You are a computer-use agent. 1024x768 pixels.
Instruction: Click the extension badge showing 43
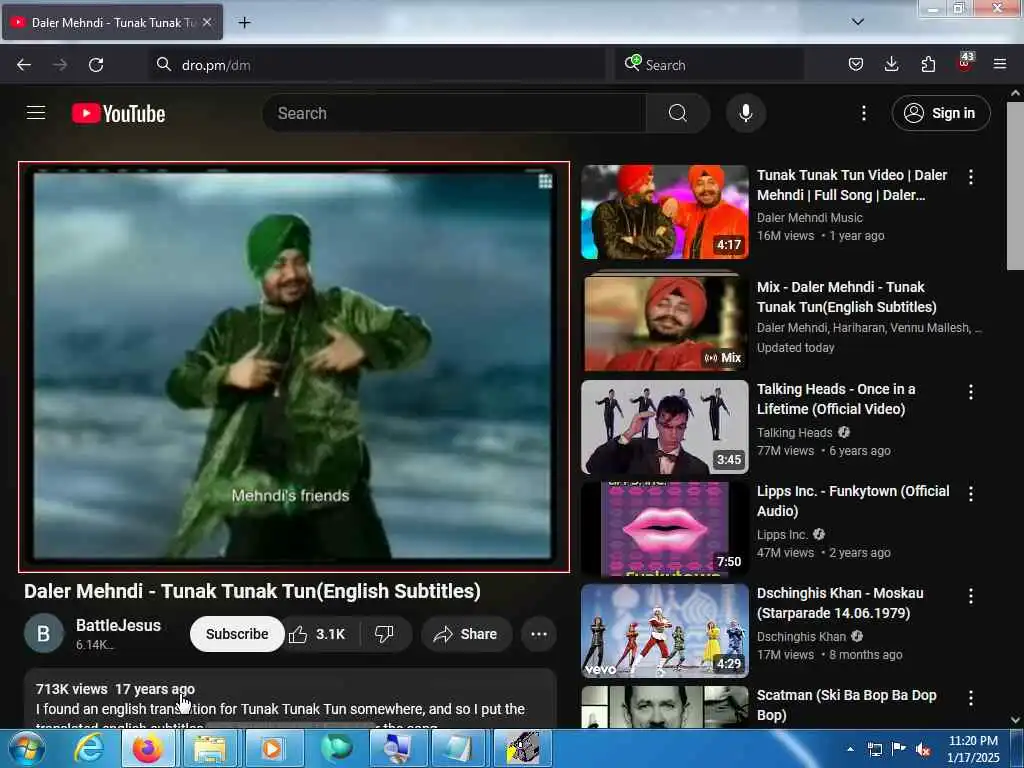tap(965, 63)
